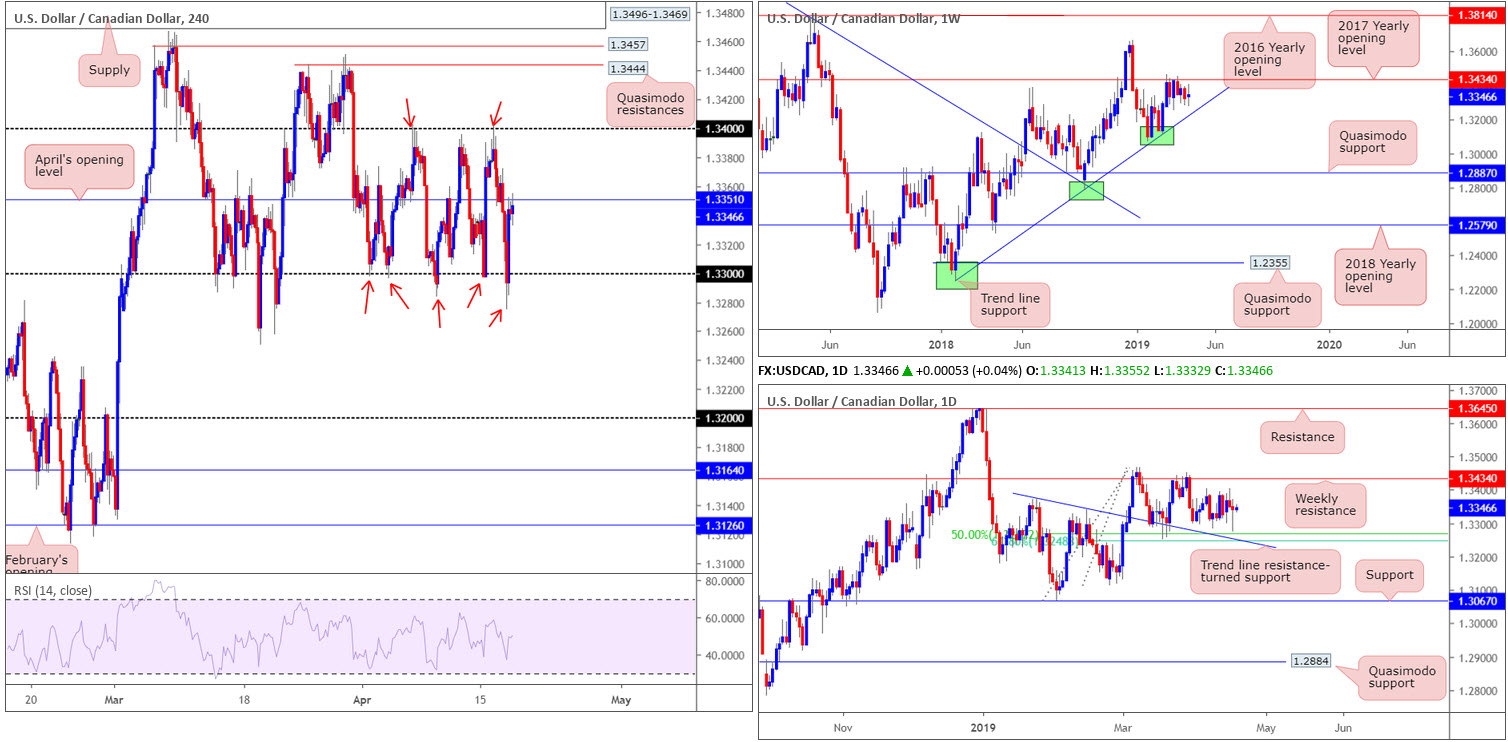Select the red 1.38140 price tag
Screen dimensions: 1508x742
tap(1478, 16)
